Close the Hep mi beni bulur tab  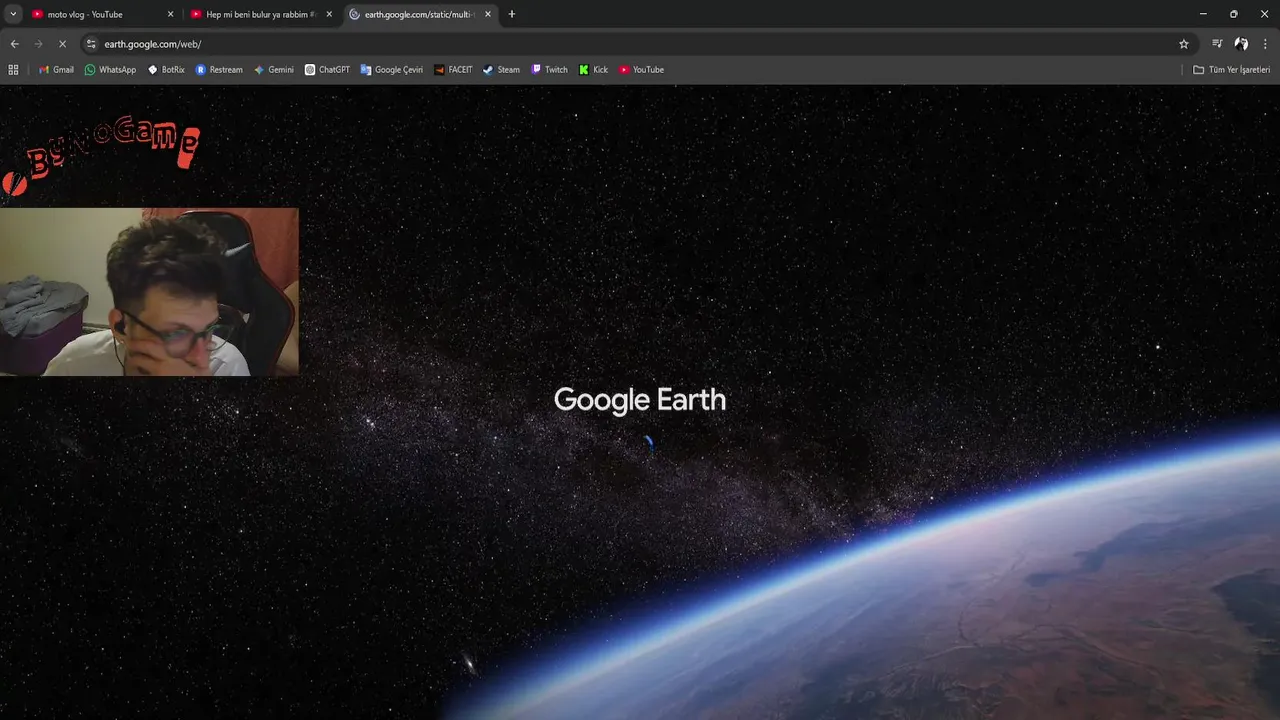pyautogui.click(x=329, y=14)
